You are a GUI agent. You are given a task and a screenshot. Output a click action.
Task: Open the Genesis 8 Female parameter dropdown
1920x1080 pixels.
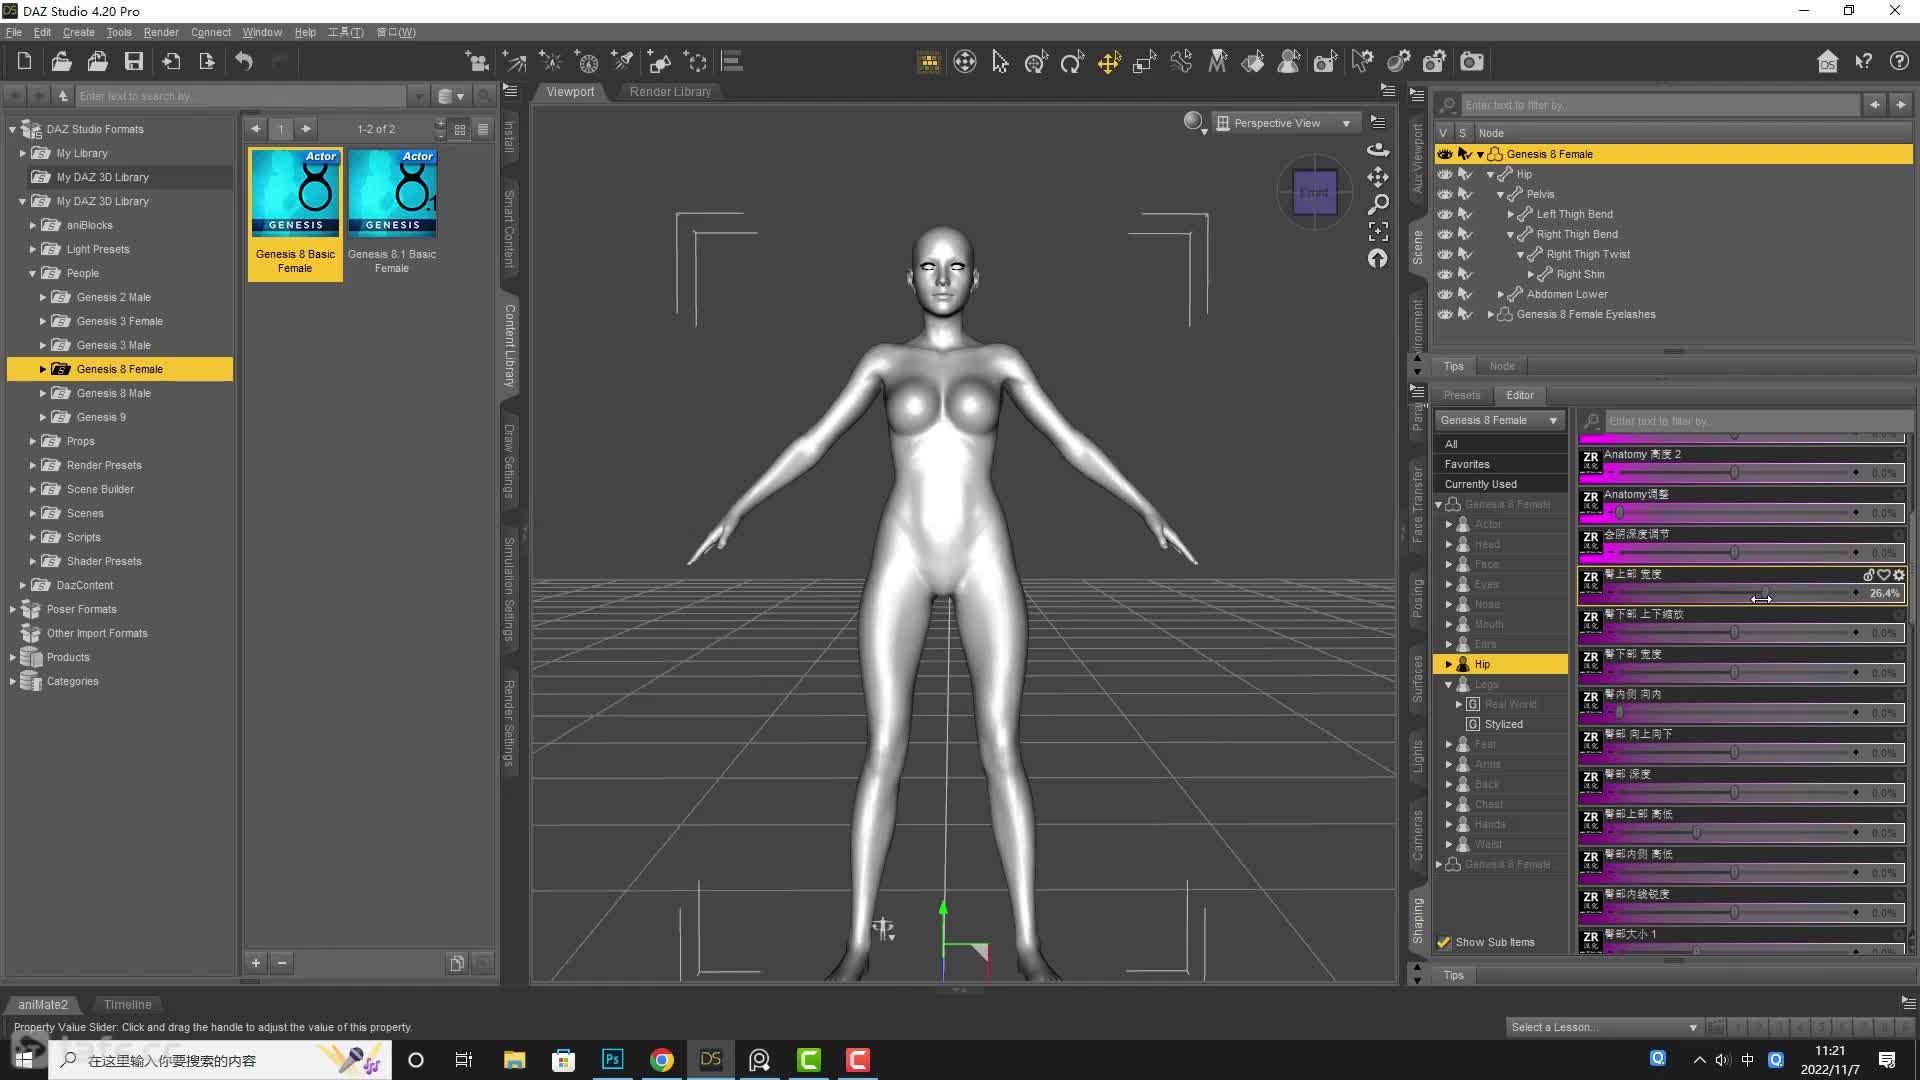[x=1499, y=420]
